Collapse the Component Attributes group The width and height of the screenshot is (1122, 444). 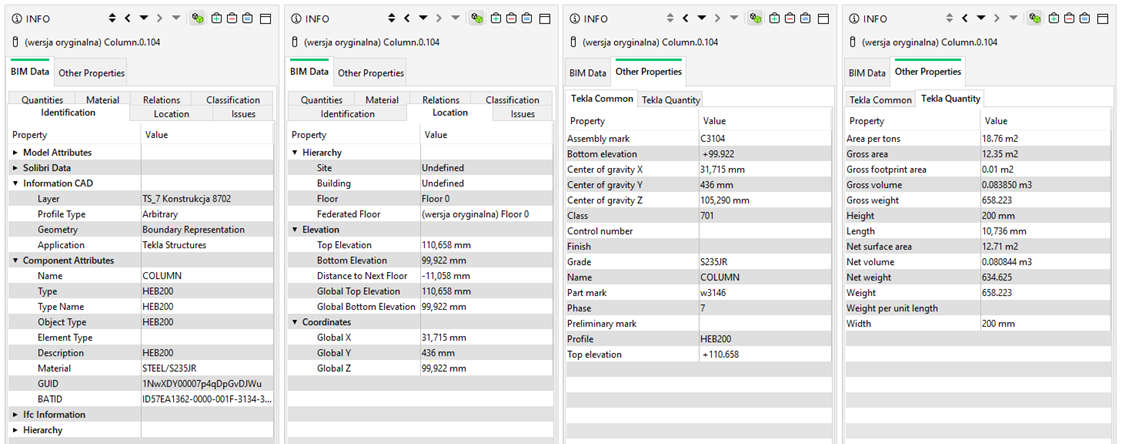point(16,261)
